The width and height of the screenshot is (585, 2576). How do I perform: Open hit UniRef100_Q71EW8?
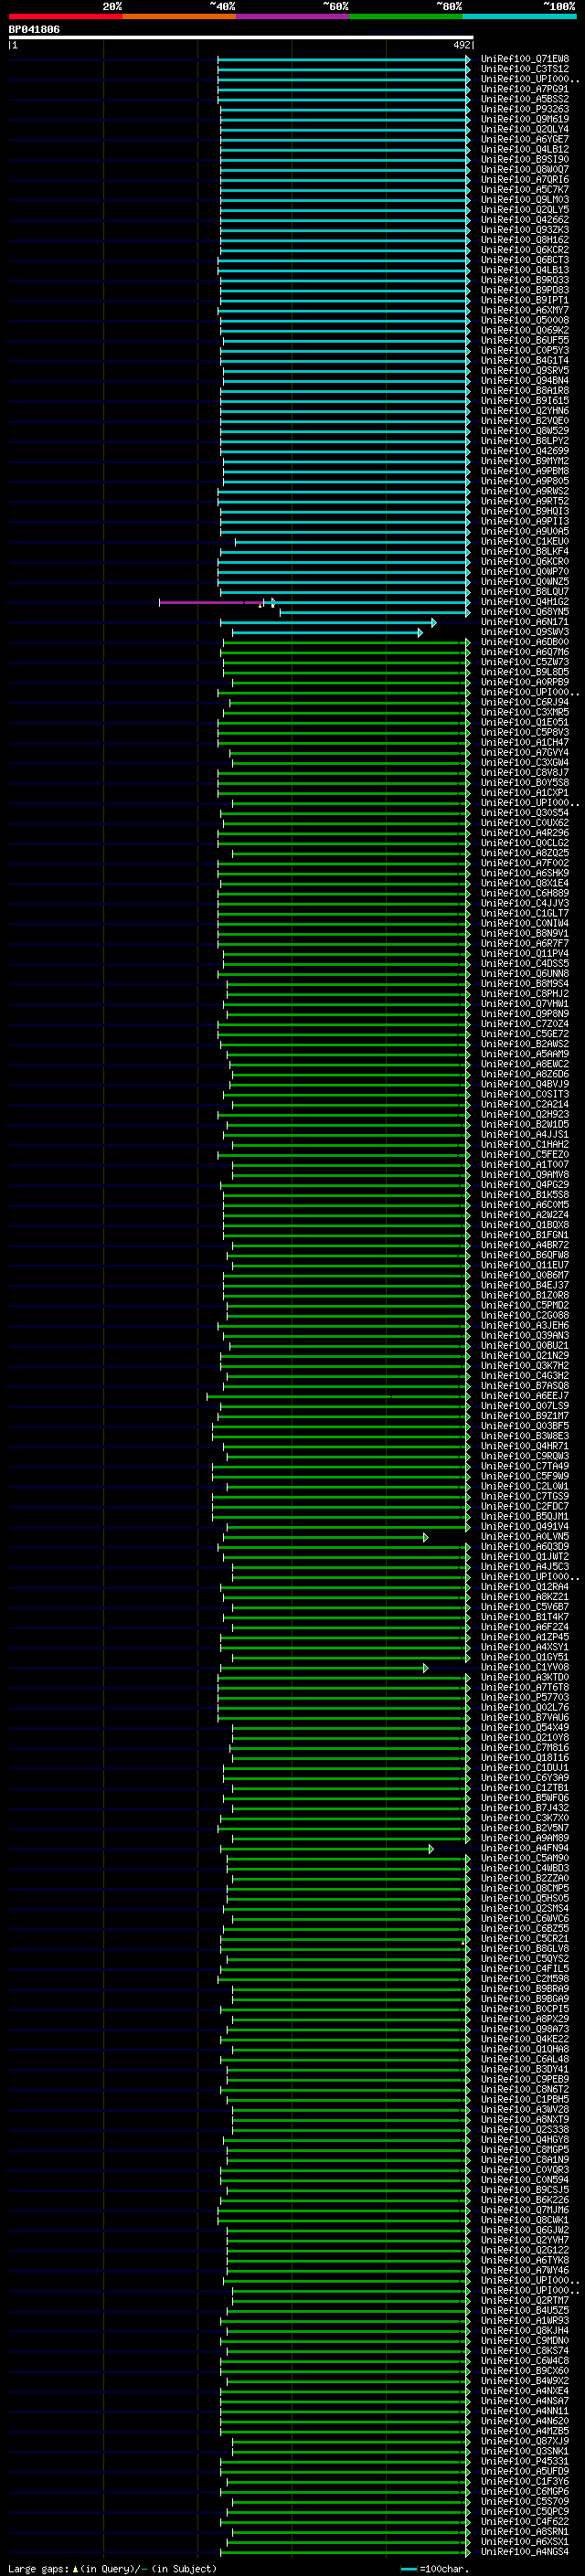pos(525,59)
